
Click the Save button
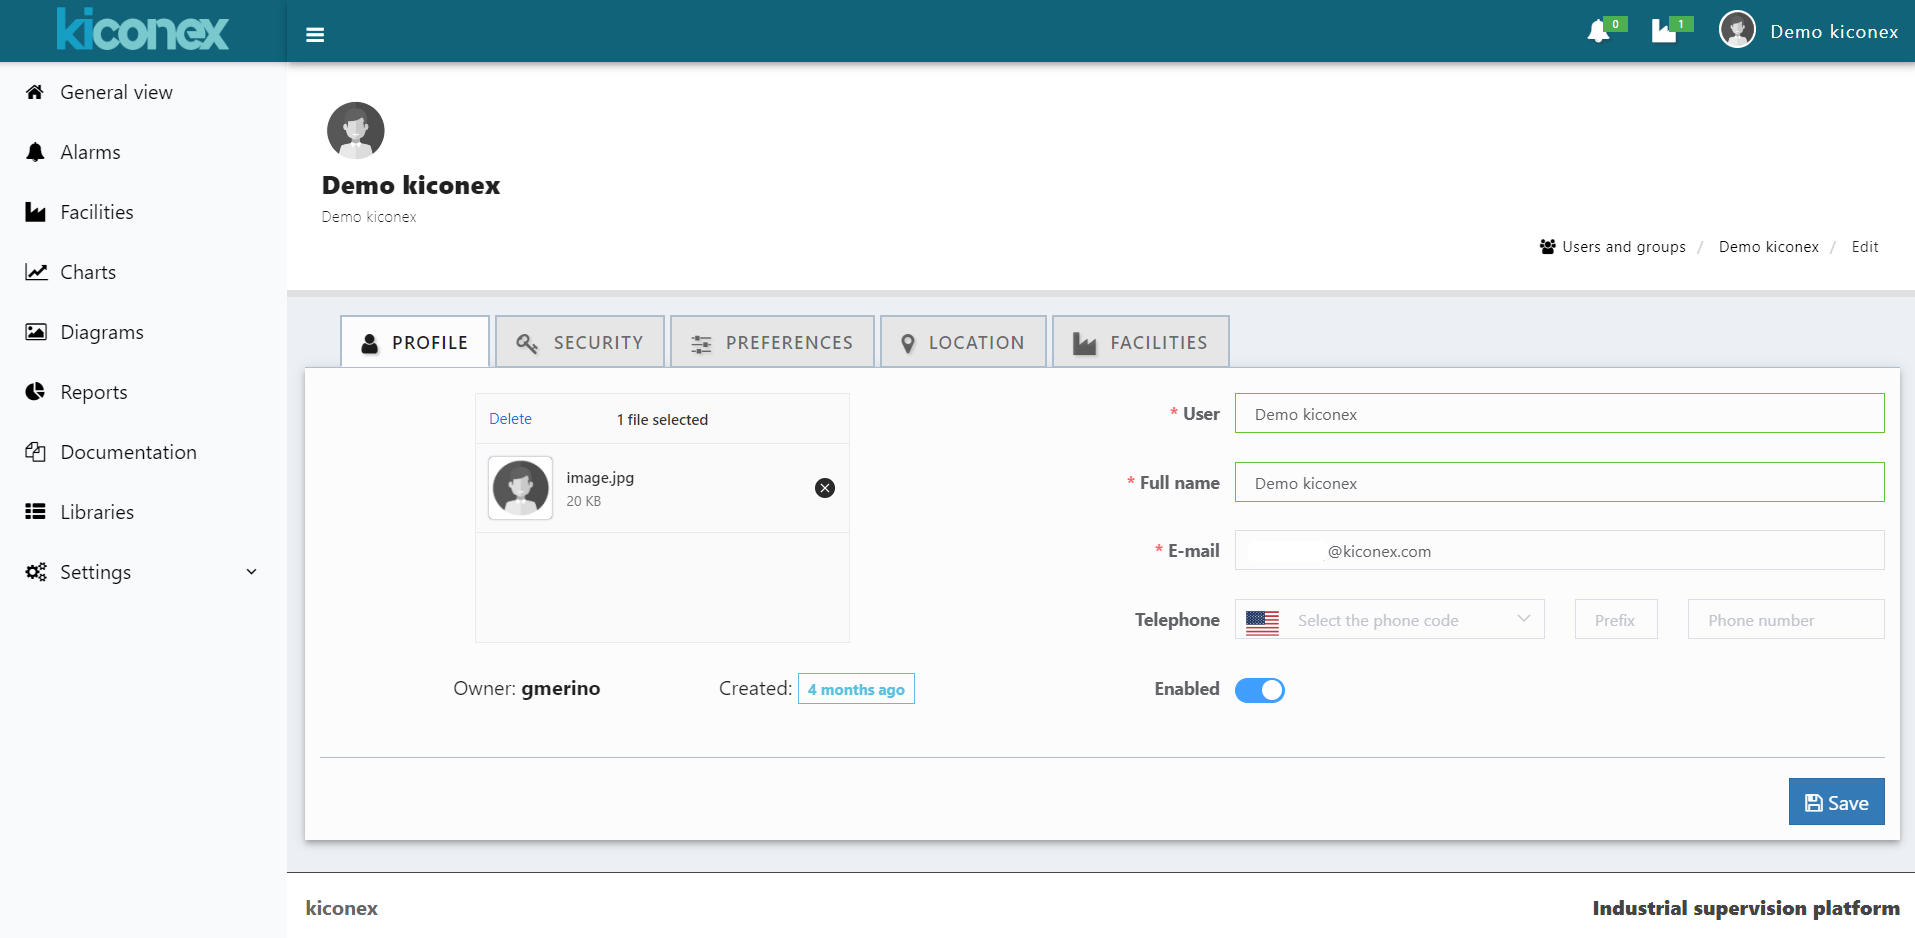click(1836, 802)
